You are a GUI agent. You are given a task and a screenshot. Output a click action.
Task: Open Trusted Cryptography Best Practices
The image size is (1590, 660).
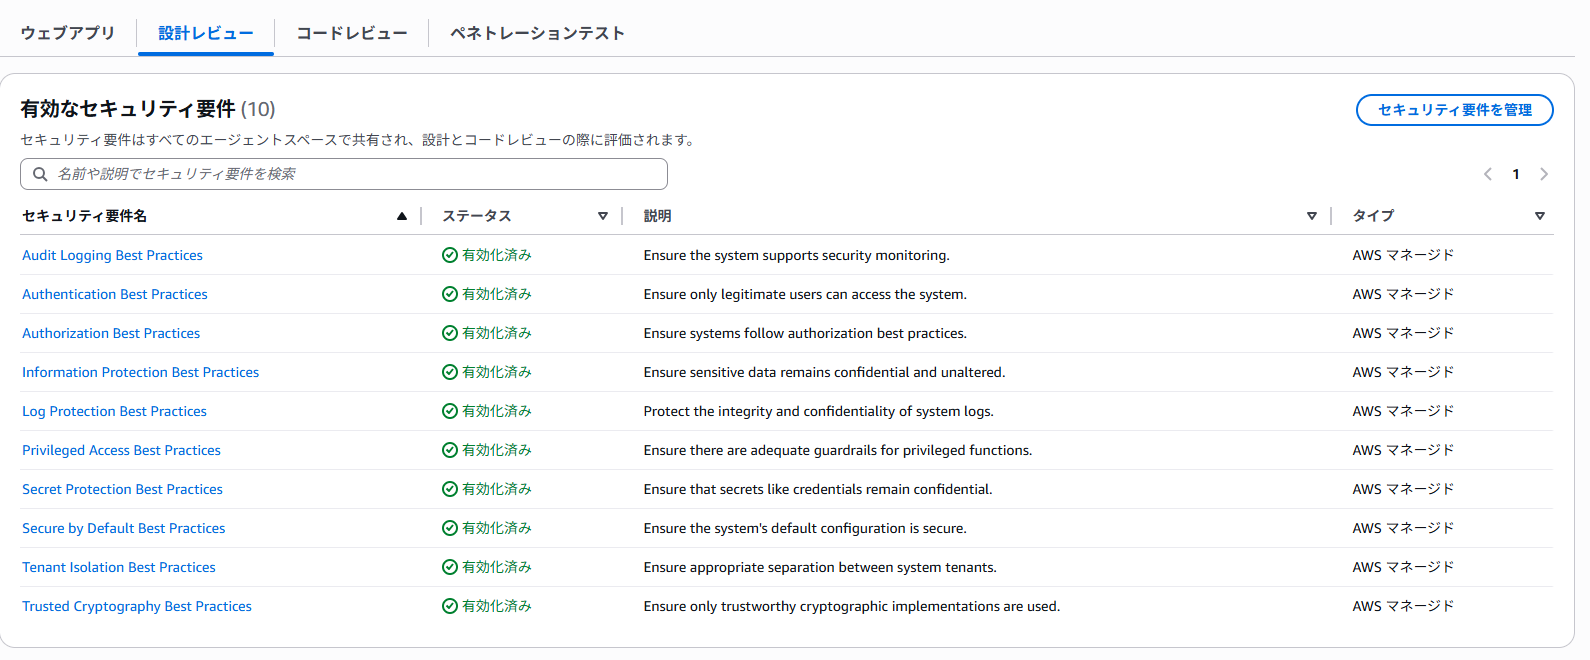tap(137, 606)
